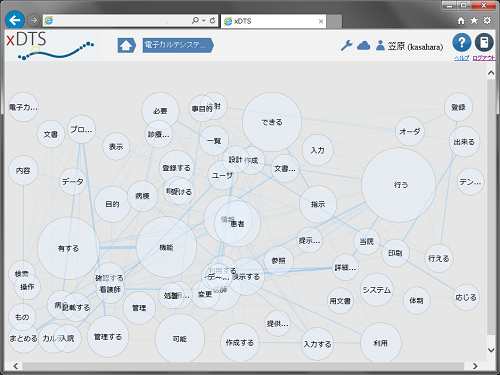Go back with browser back arrow

click(15, 21)
